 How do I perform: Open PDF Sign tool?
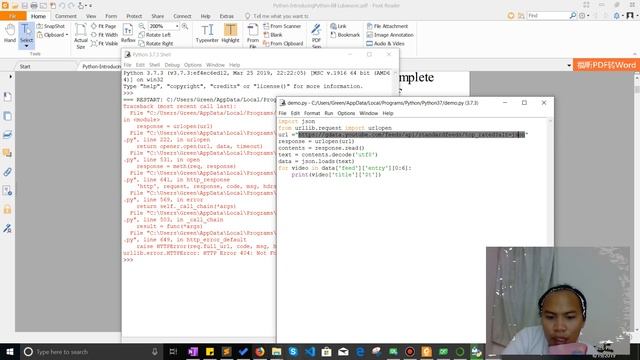pyautogui.click(x=316, y=36)
